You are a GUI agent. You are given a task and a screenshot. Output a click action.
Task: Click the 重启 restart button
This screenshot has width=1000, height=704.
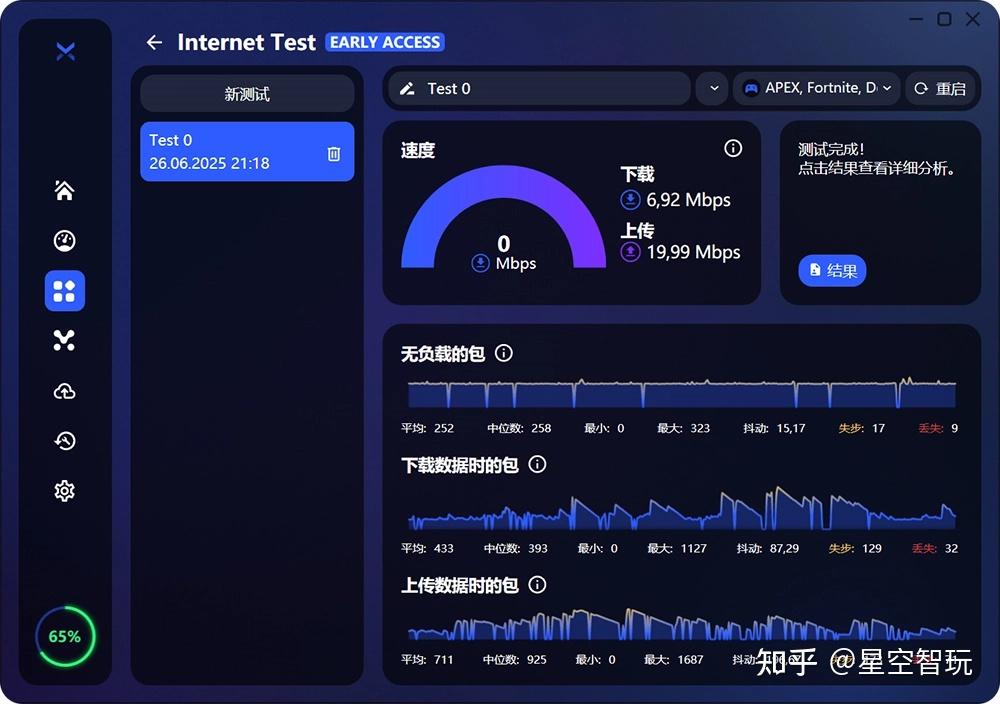click(941, 88)
